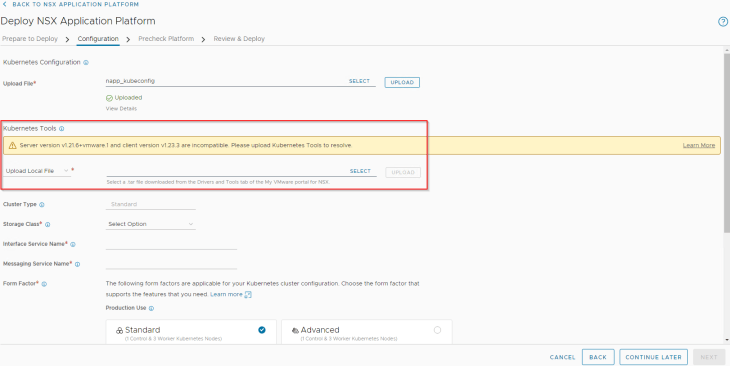
Task: Select the Advanced form factor radio
Action: [437, 330]
